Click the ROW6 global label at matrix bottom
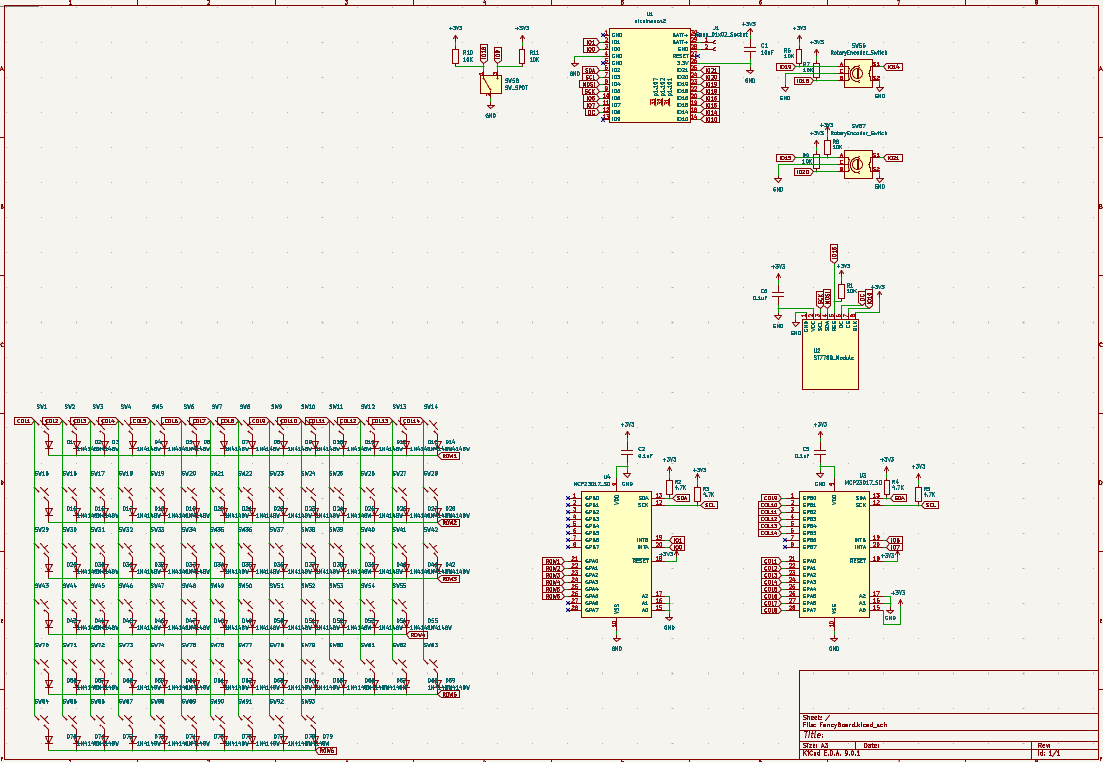Screen dimensions: 1103x762 327,751
